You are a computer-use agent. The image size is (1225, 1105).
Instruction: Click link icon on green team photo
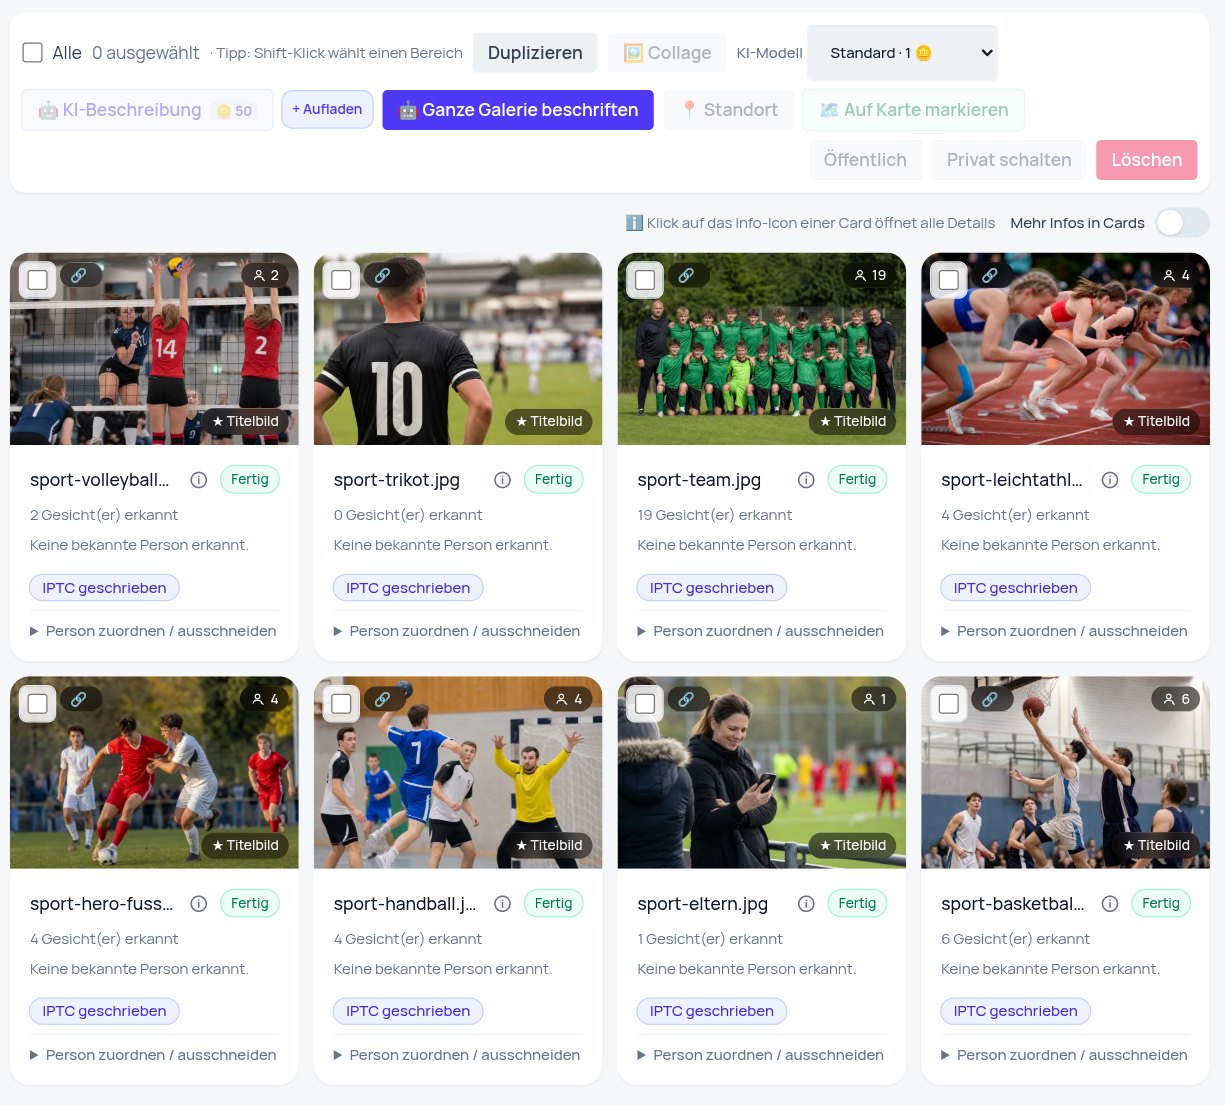[687, 275]
